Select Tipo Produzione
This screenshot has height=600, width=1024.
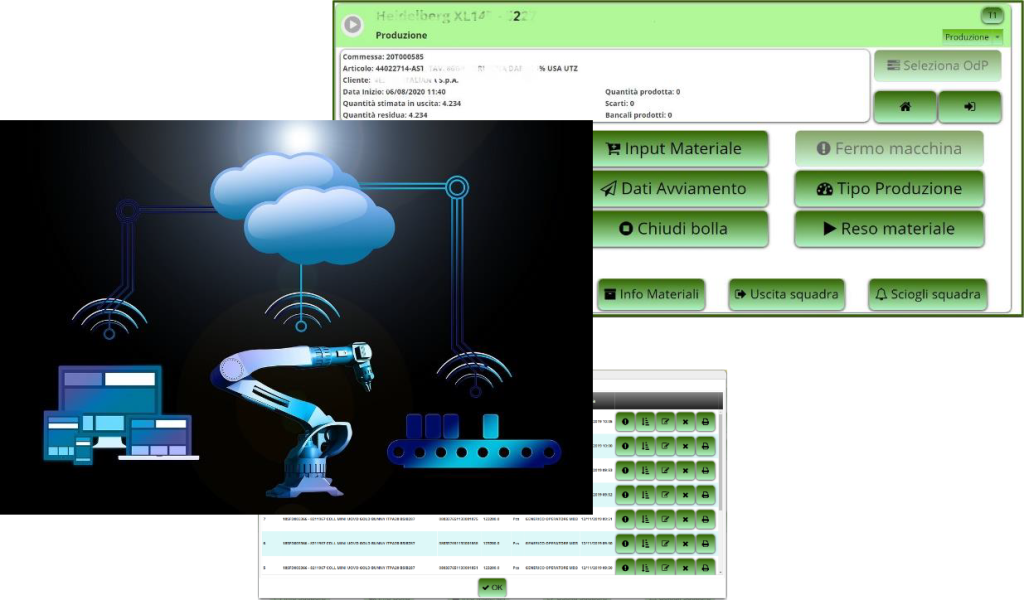(888, 189)
